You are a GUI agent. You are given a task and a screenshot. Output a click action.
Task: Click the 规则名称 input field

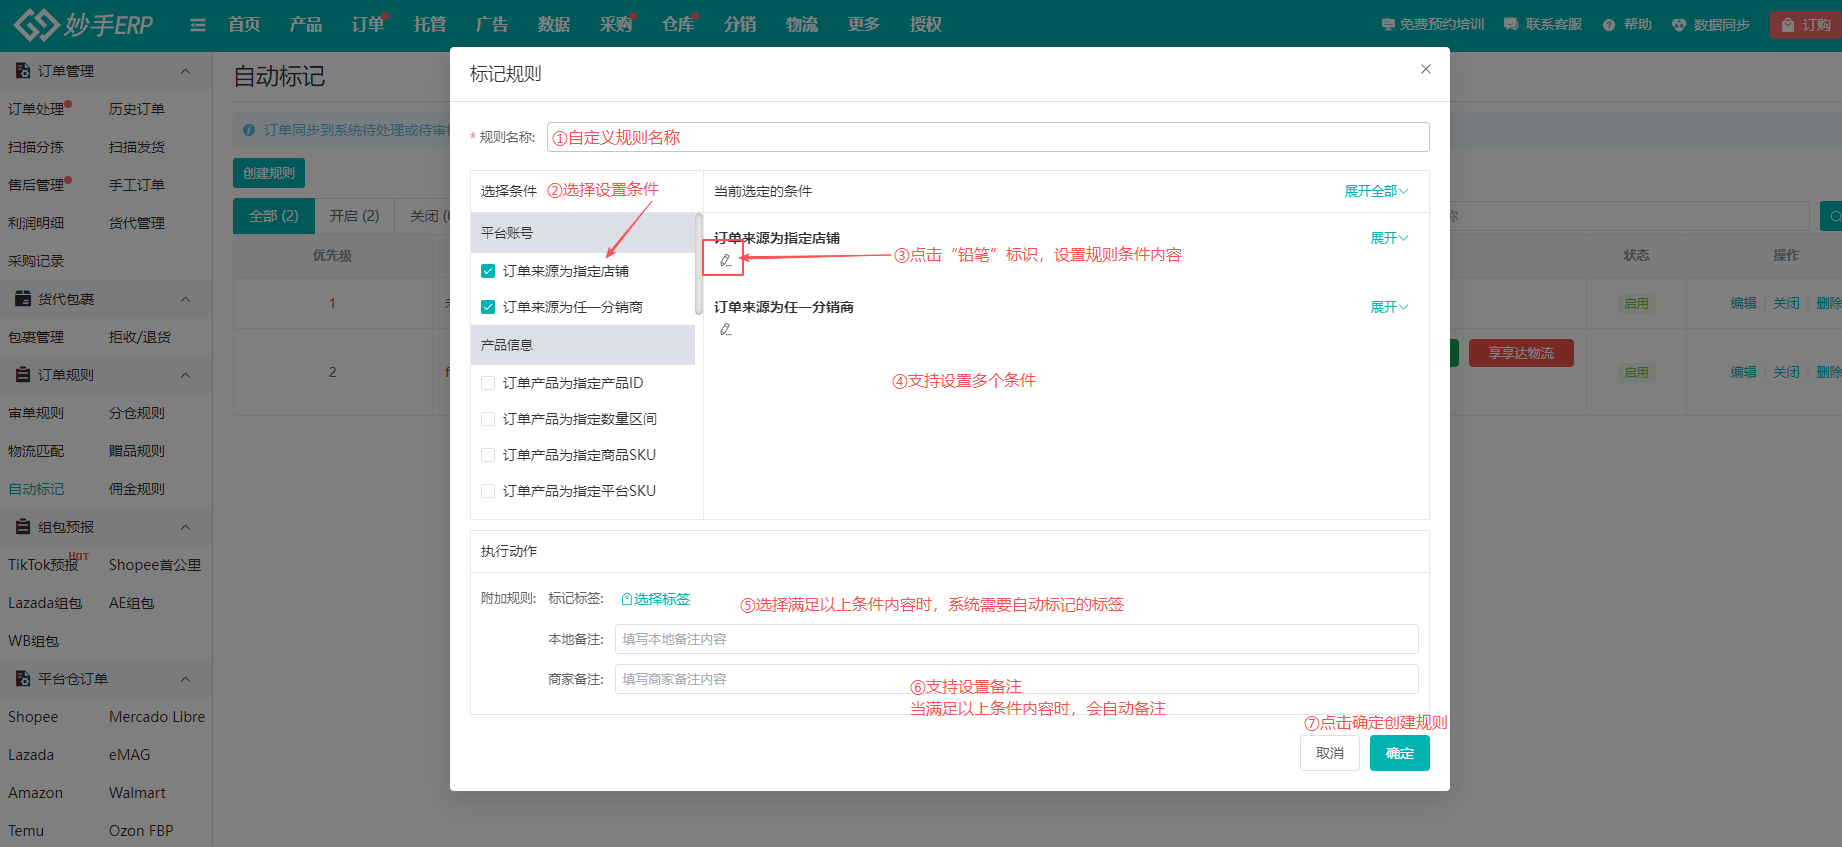pyautogui.click(x=987, y=137)
